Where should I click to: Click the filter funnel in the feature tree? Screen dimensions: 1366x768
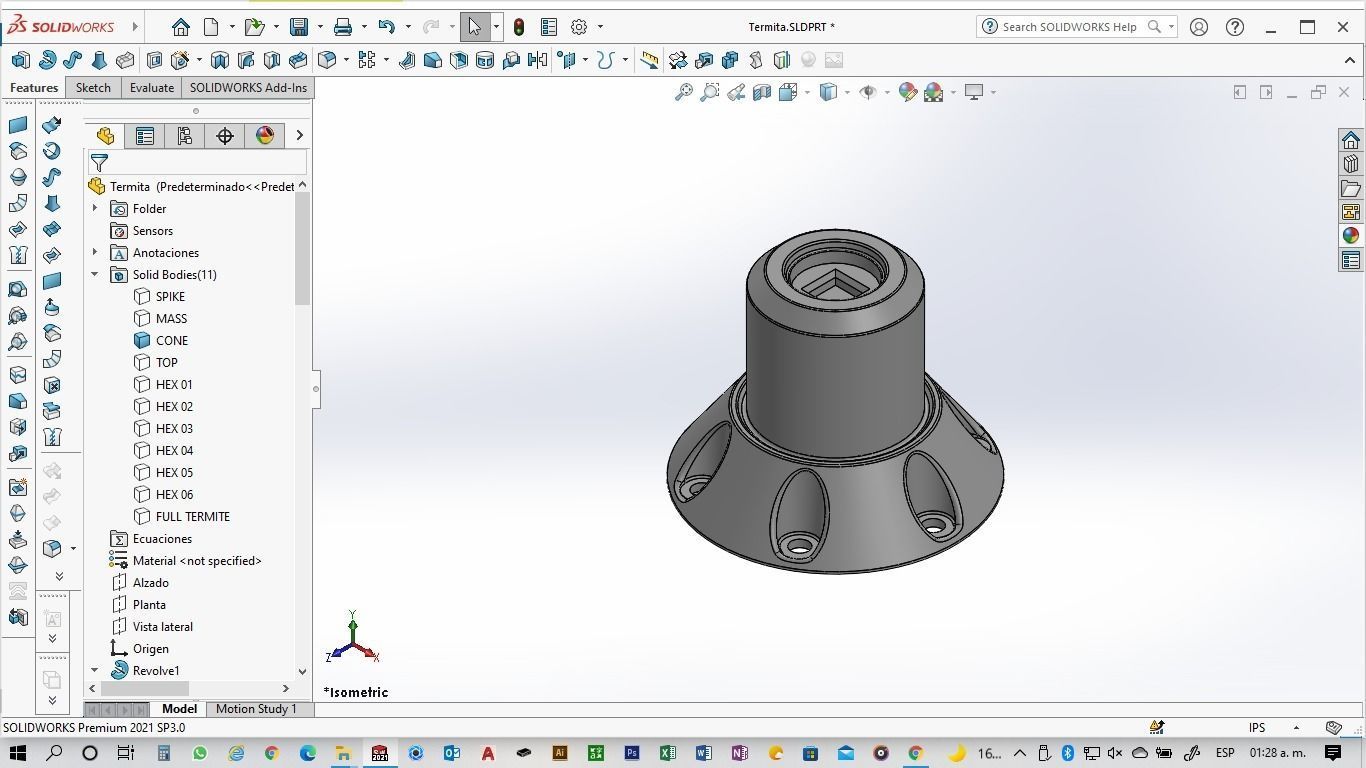(99, 162)
